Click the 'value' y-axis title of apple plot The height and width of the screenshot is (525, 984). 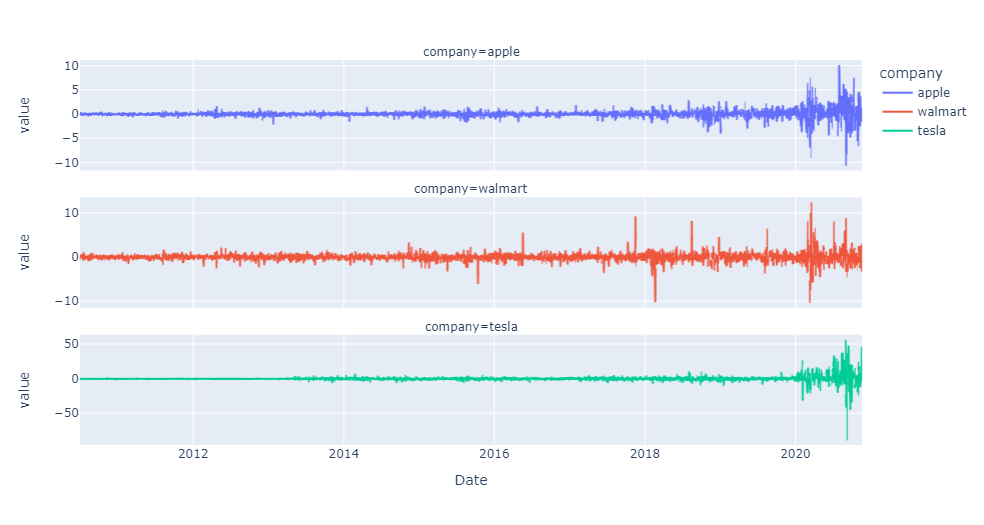click(24, 115)
